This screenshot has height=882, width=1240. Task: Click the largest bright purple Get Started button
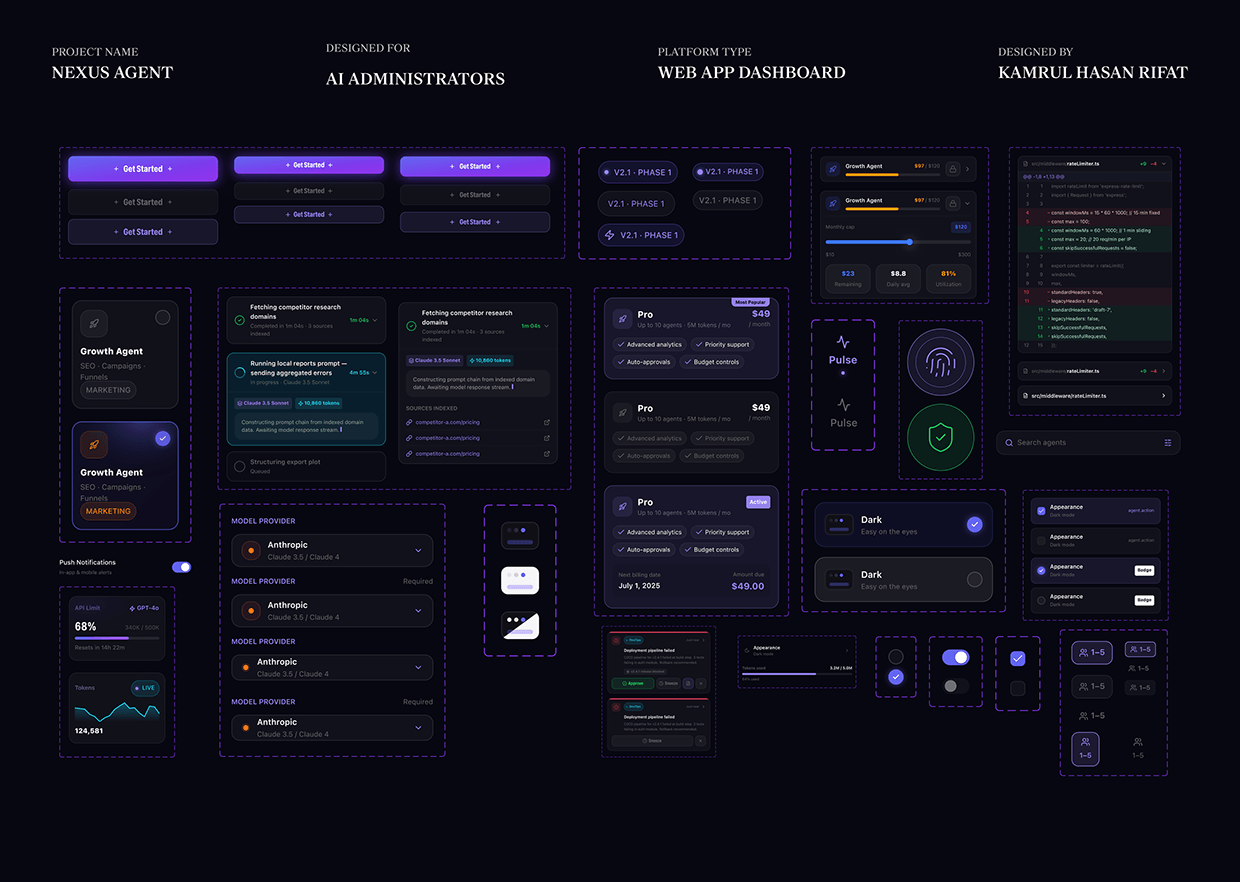pyautogui.click(x=143, y=169)
